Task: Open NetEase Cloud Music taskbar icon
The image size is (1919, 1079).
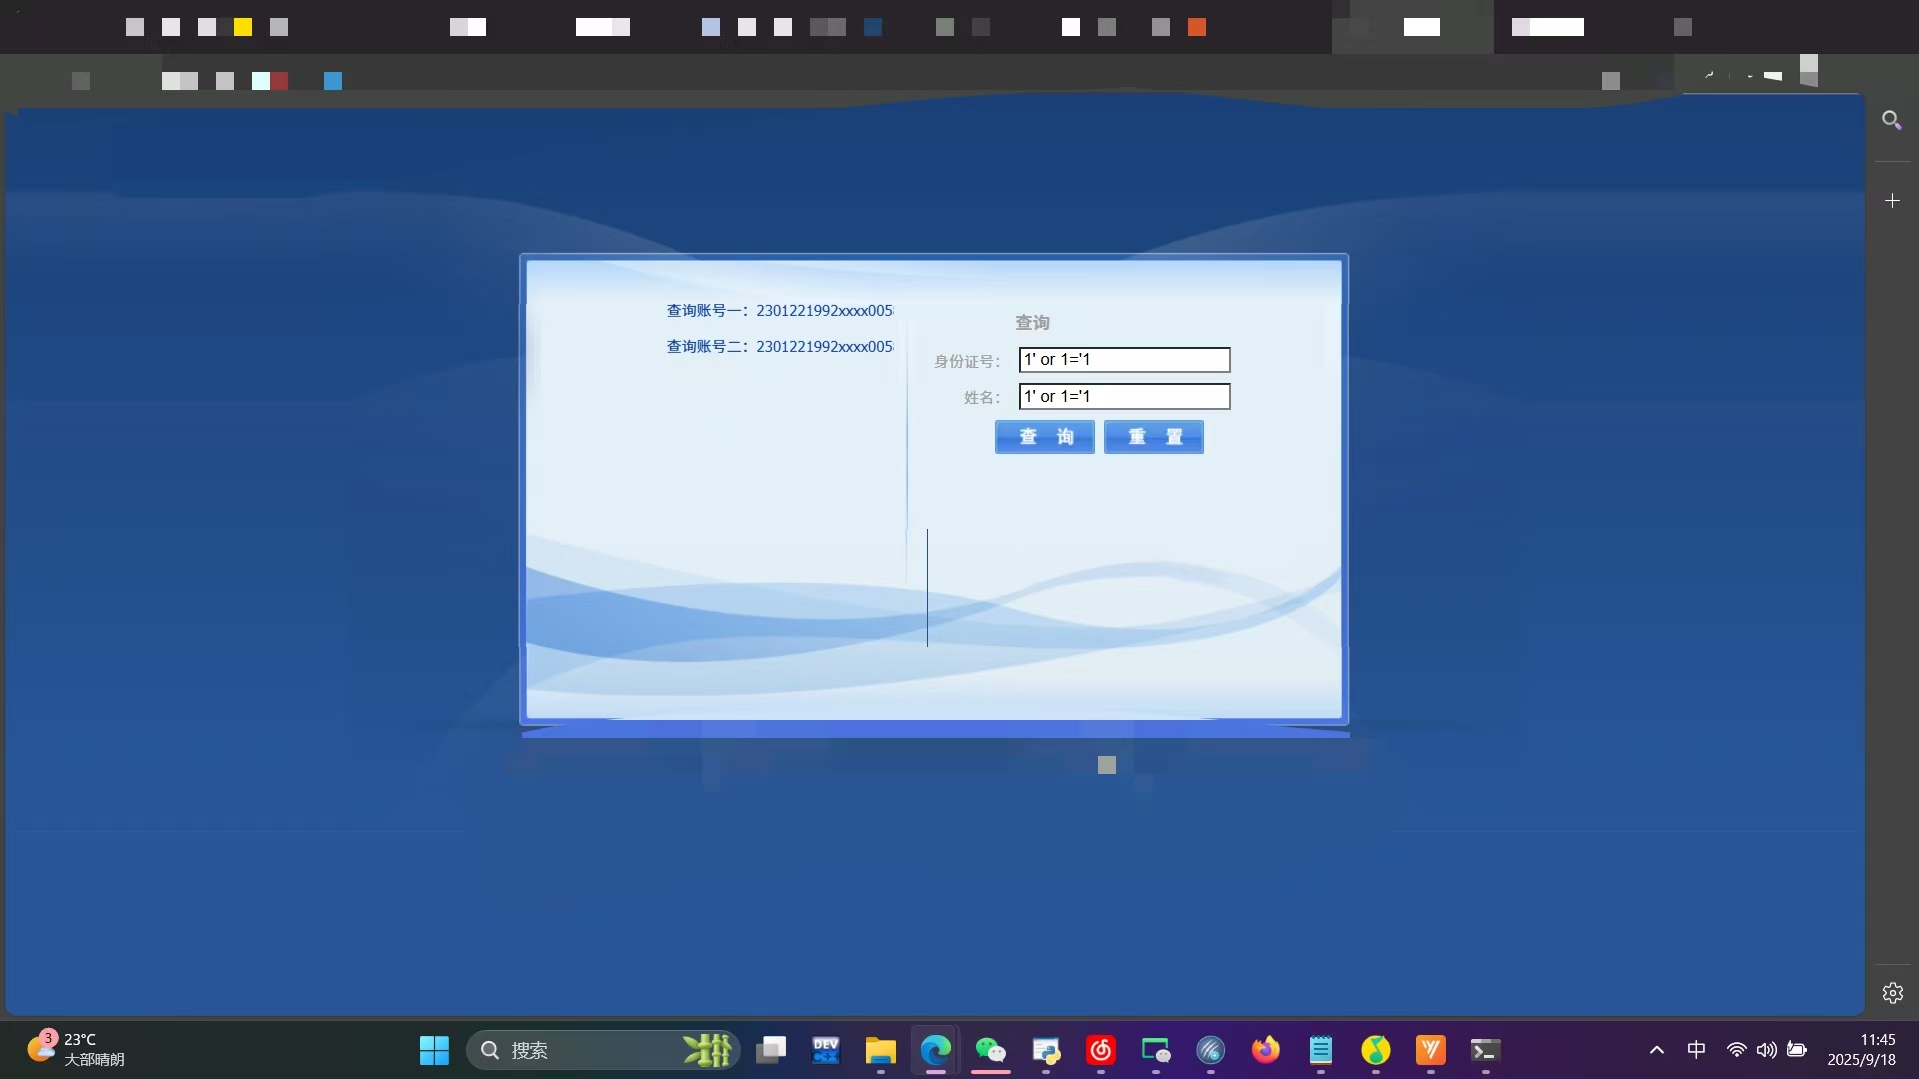Action: 1100,1050
